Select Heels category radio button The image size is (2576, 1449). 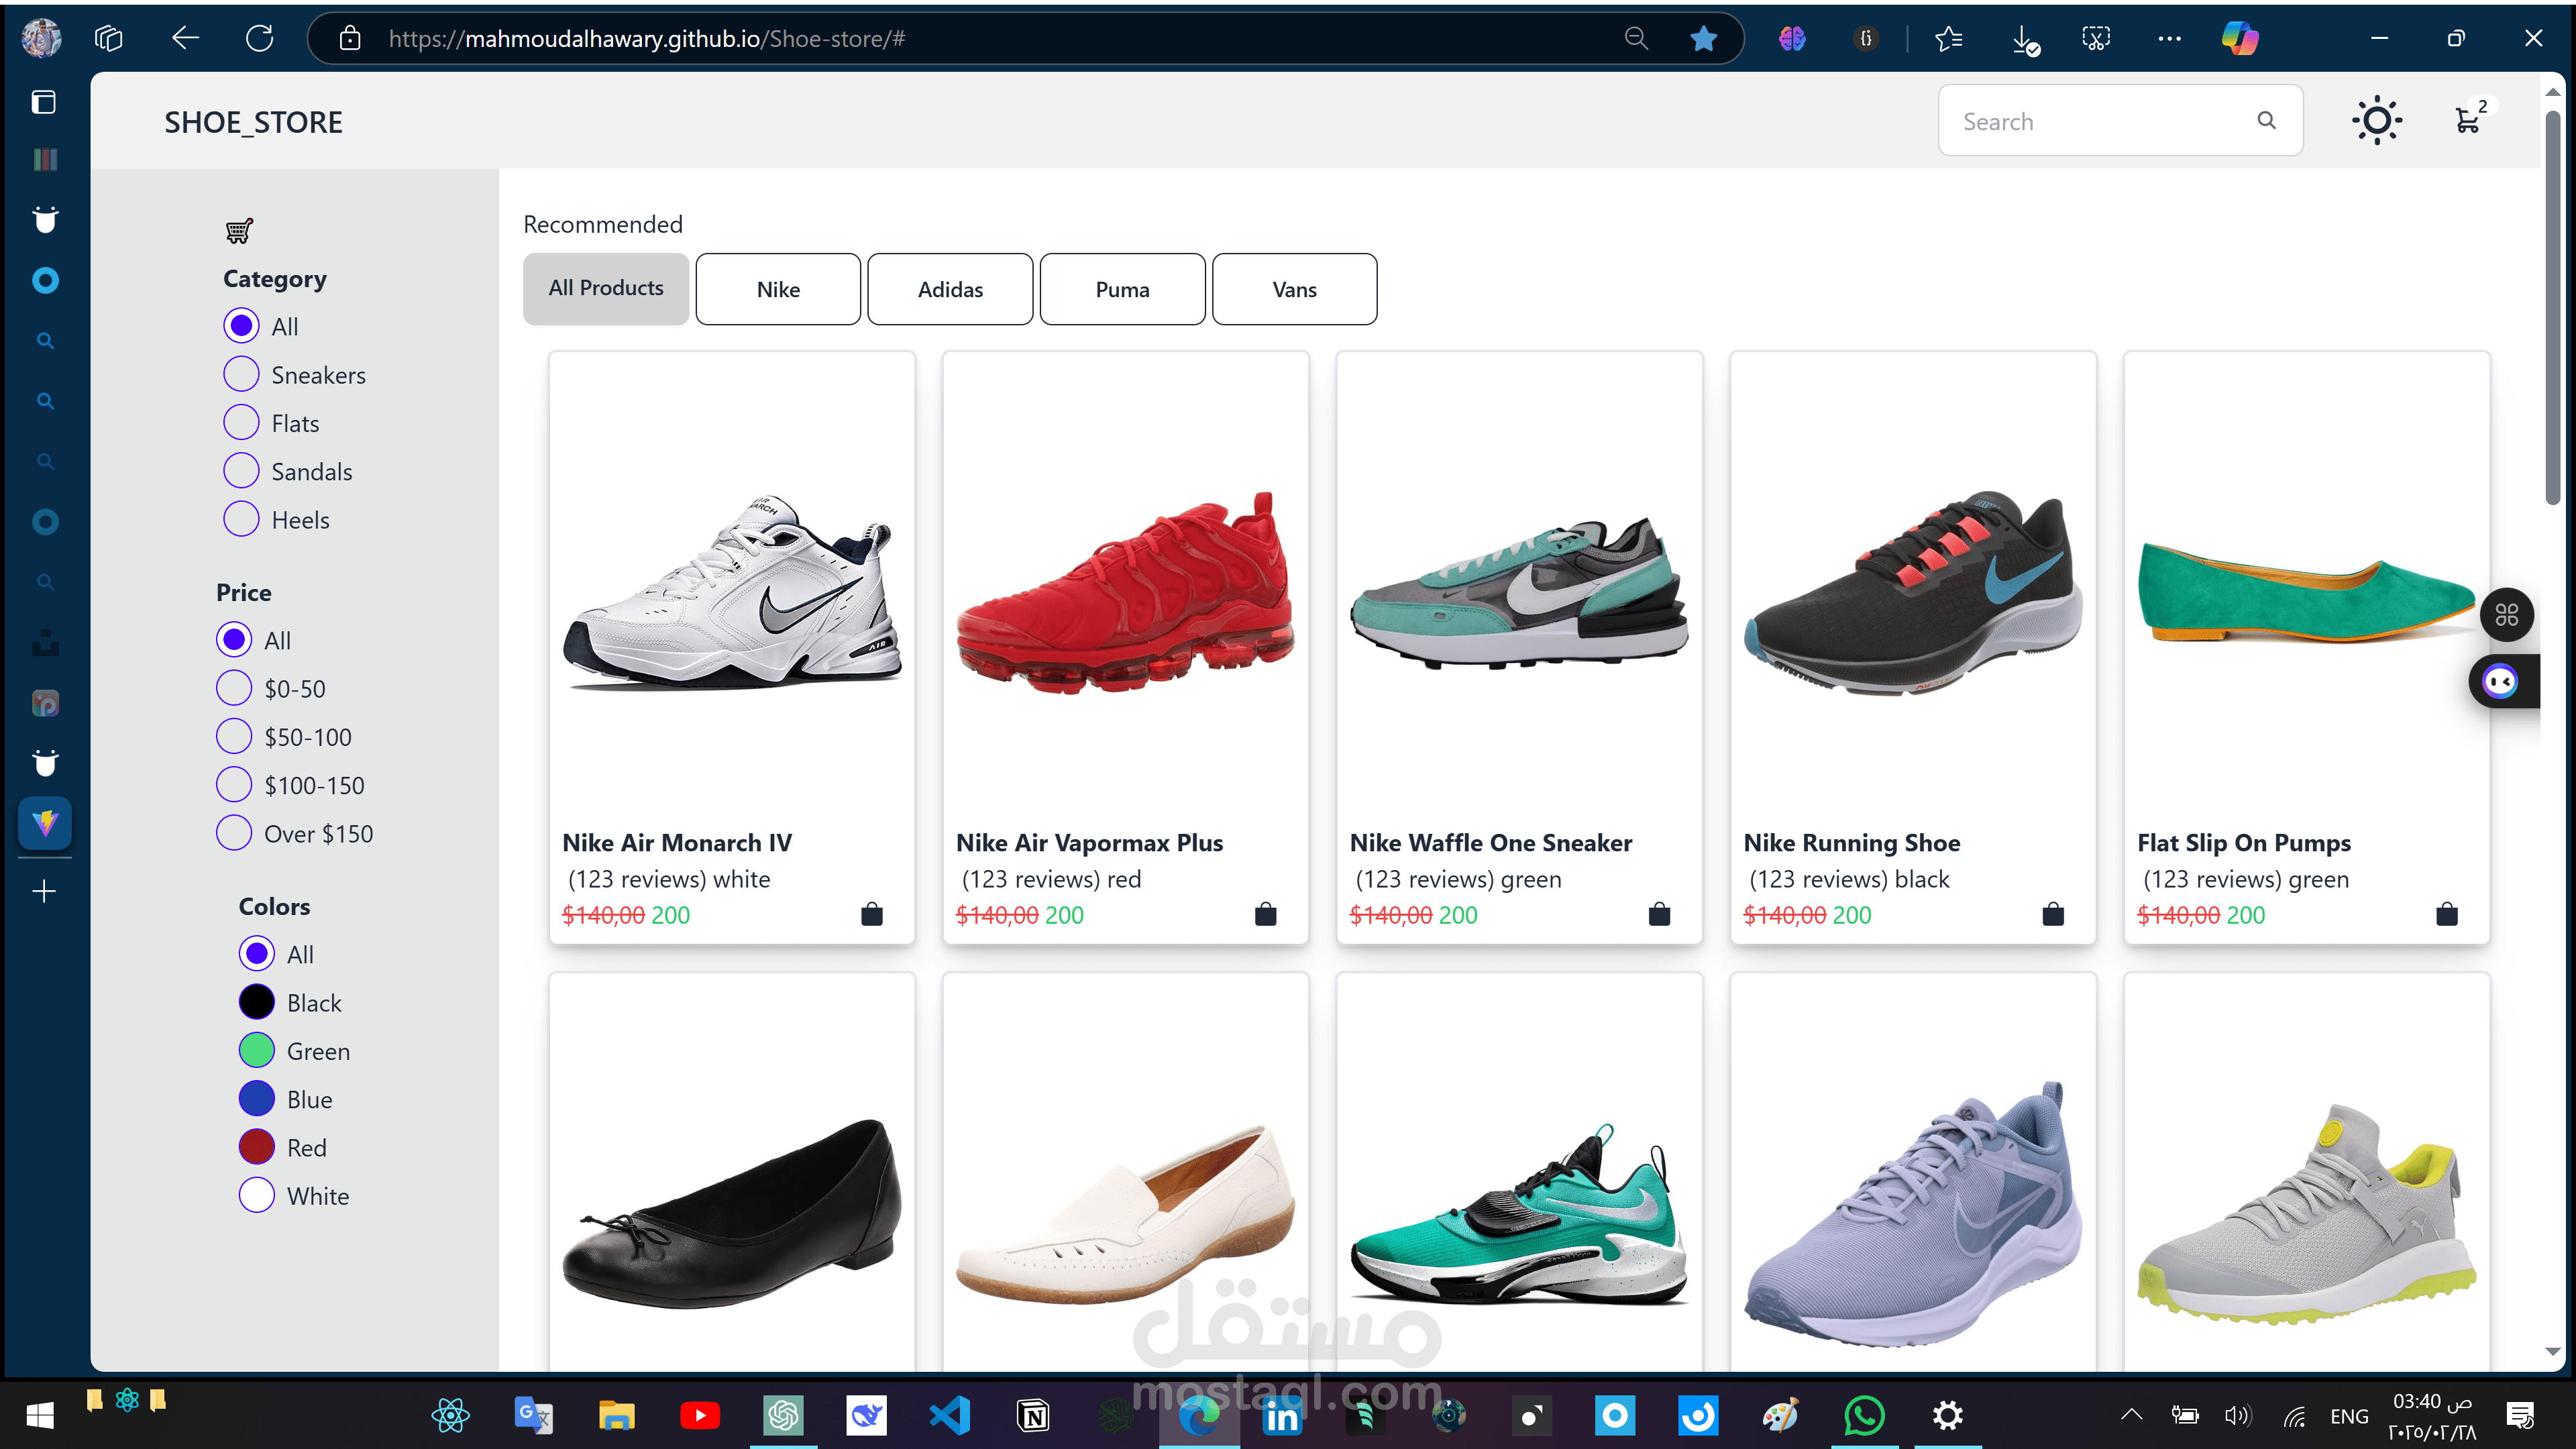click(x=241, y=519)
